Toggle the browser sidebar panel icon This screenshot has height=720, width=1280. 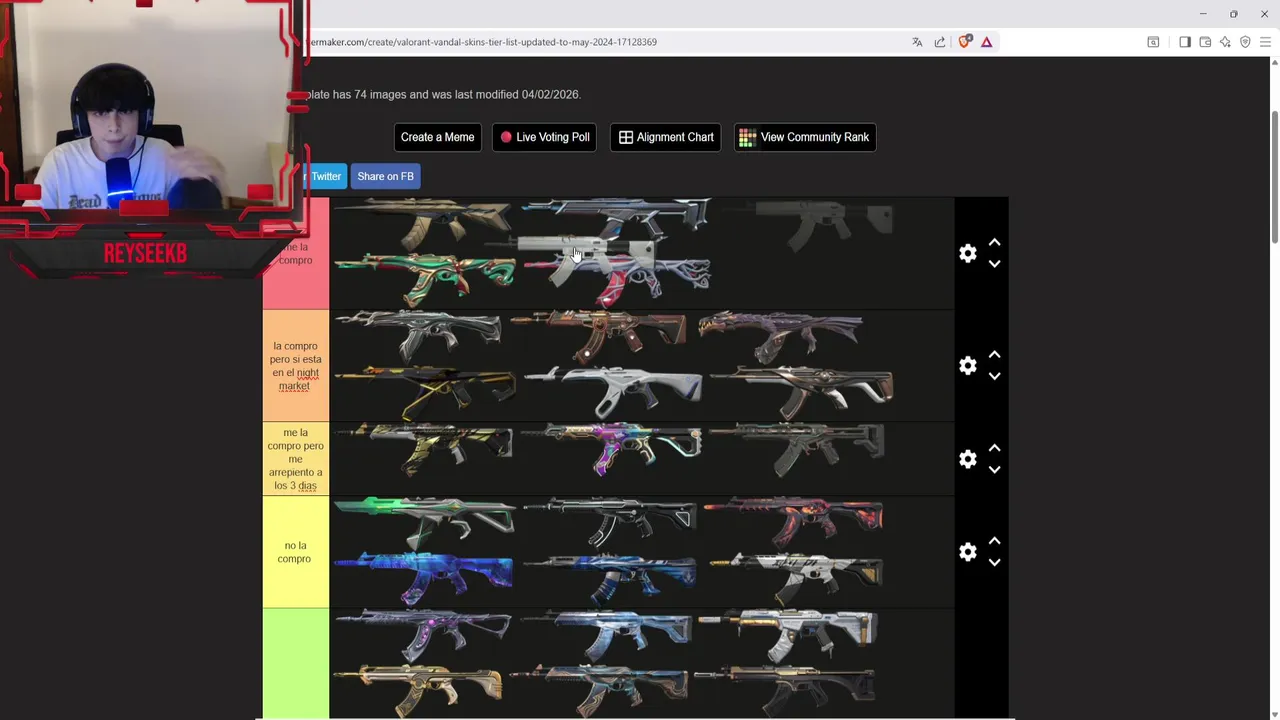[x=1185, y=42]
